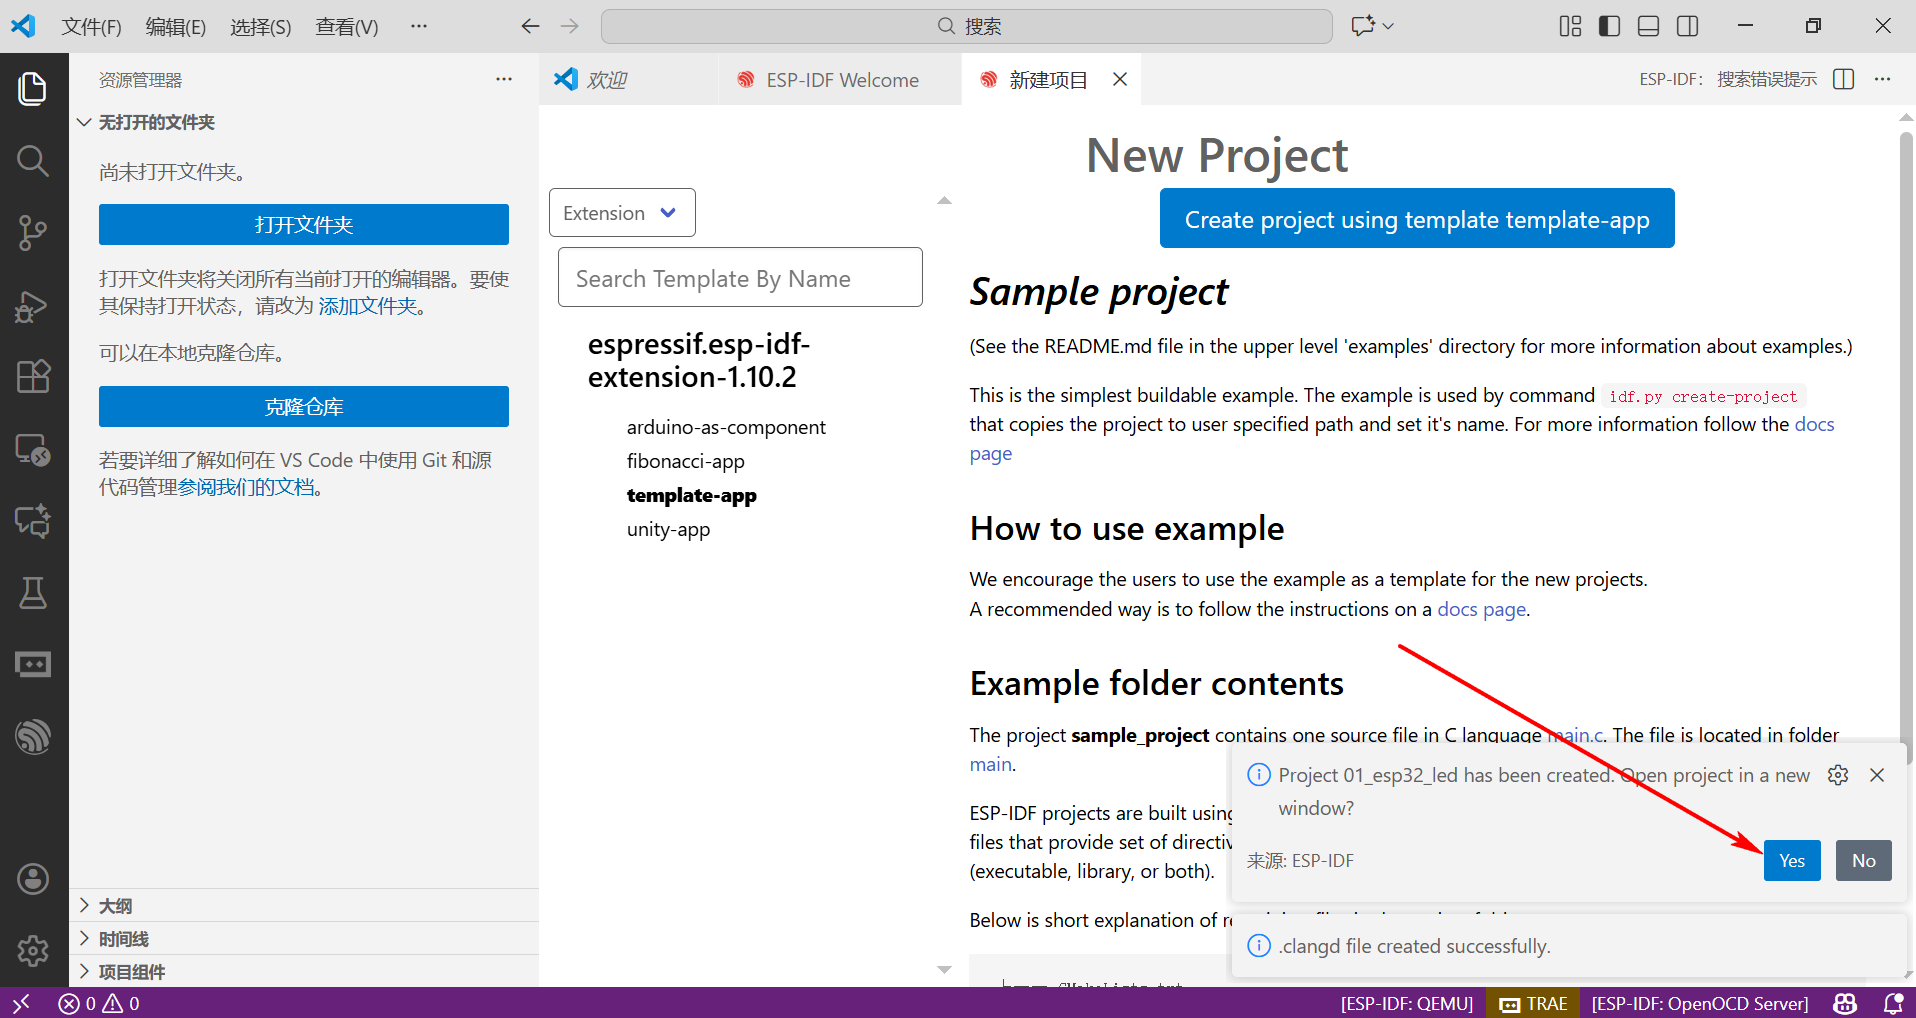Click ESP-IDF: OpenOCD Server status entry
The image size is (1916, 1018).
tap(1700, 1003)
